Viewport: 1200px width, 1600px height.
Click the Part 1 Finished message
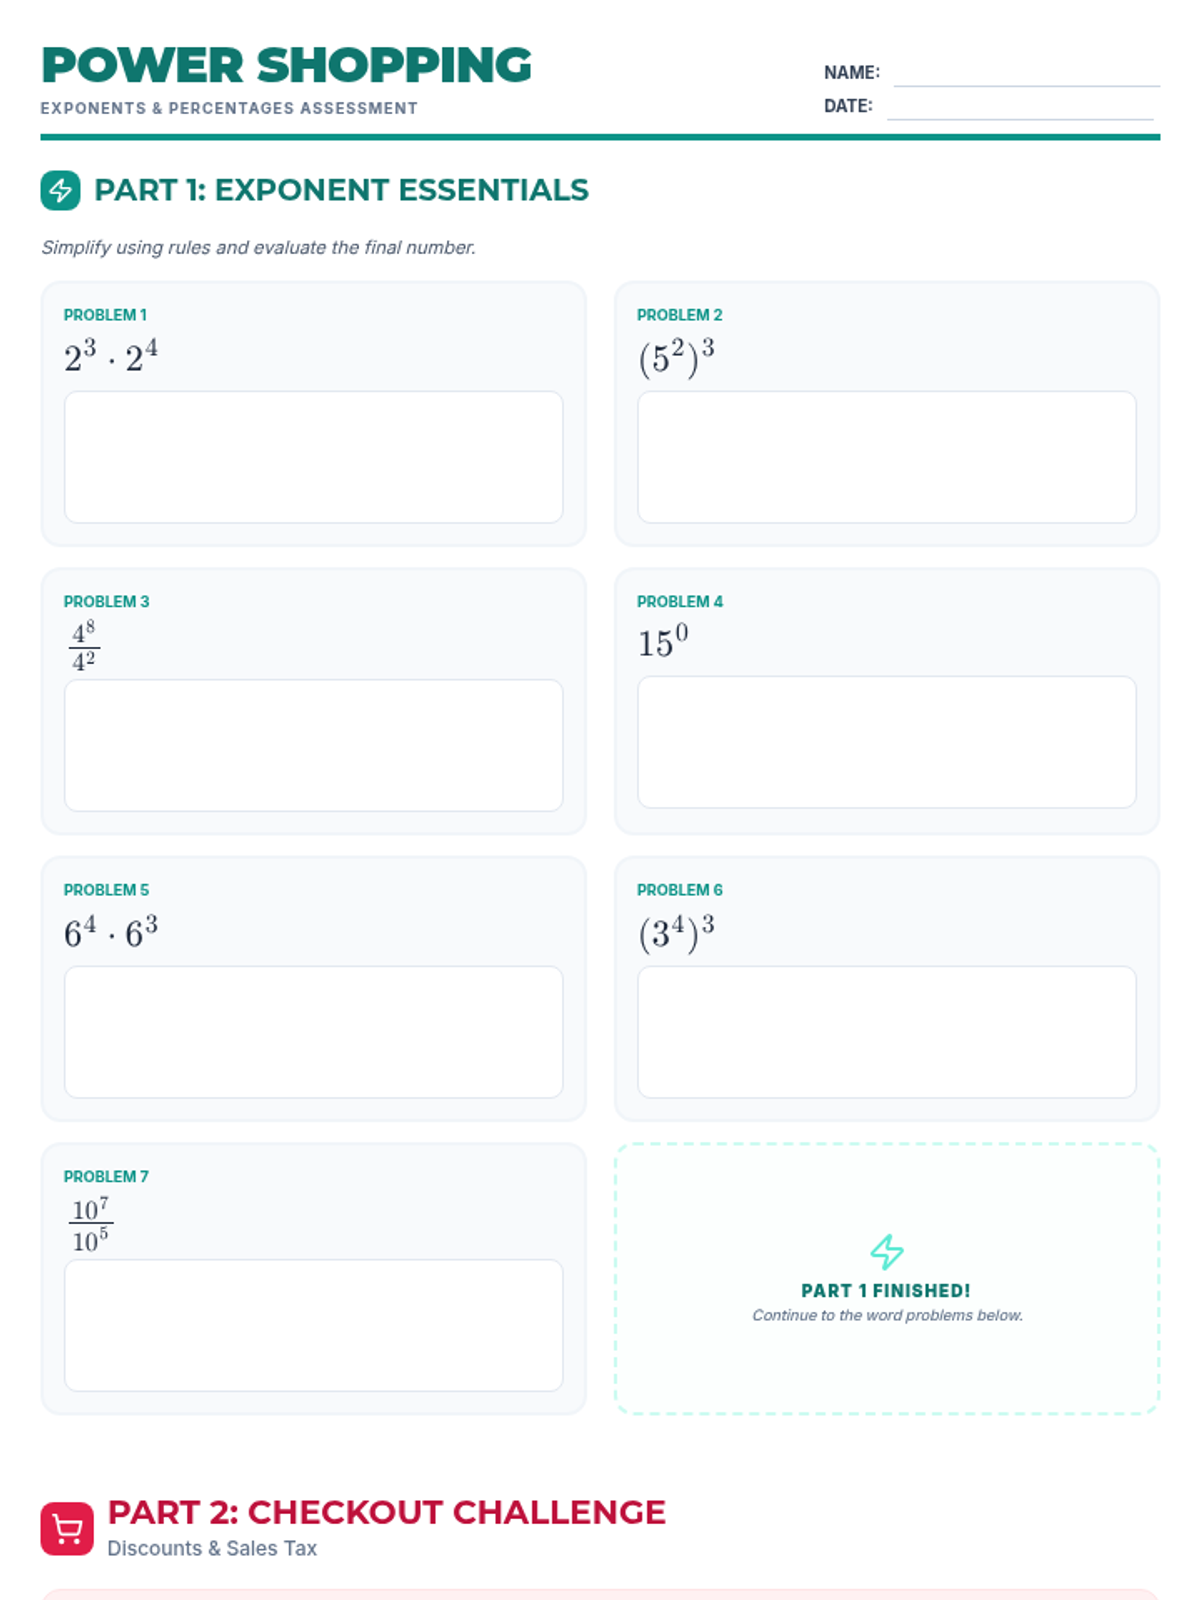click(886, 1291)
